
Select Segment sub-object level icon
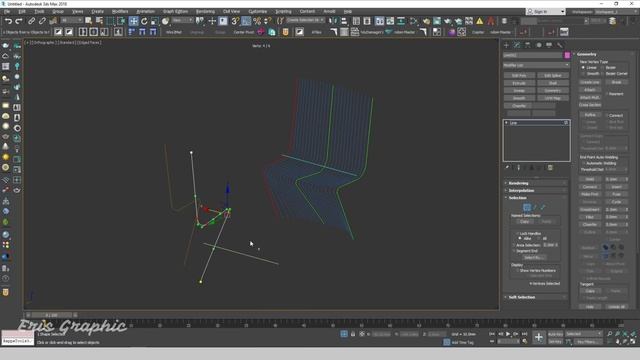click(535, 207)
